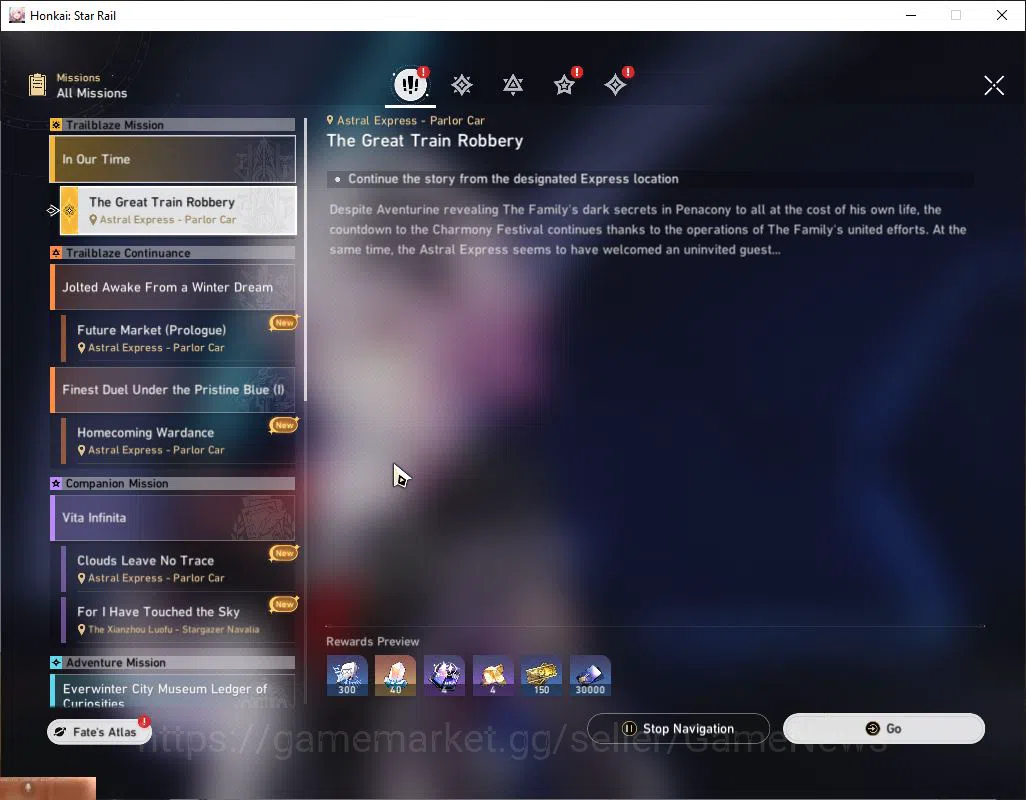View the 30000 credits reward
The height and width of the screenshot is (800, 1026).
590,676
